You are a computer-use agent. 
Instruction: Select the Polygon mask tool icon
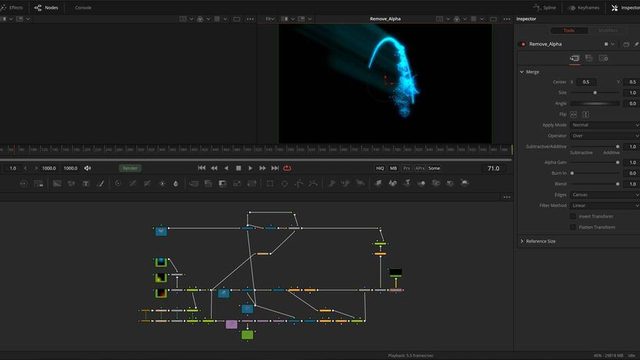click(299, 184)
